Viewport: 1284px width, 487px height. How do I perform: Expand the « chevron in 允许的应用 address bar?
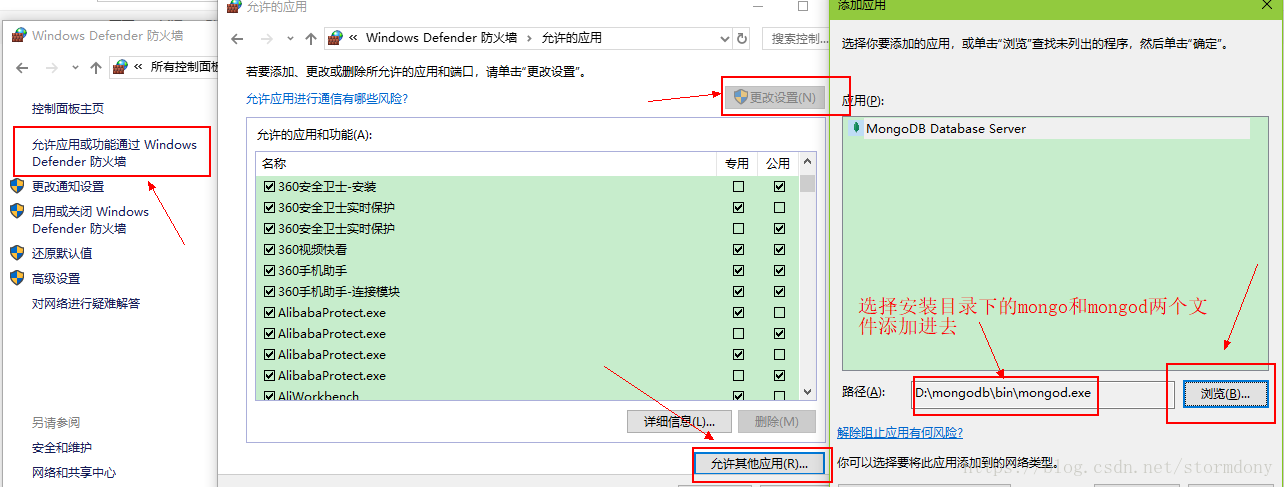pos(353,38)
